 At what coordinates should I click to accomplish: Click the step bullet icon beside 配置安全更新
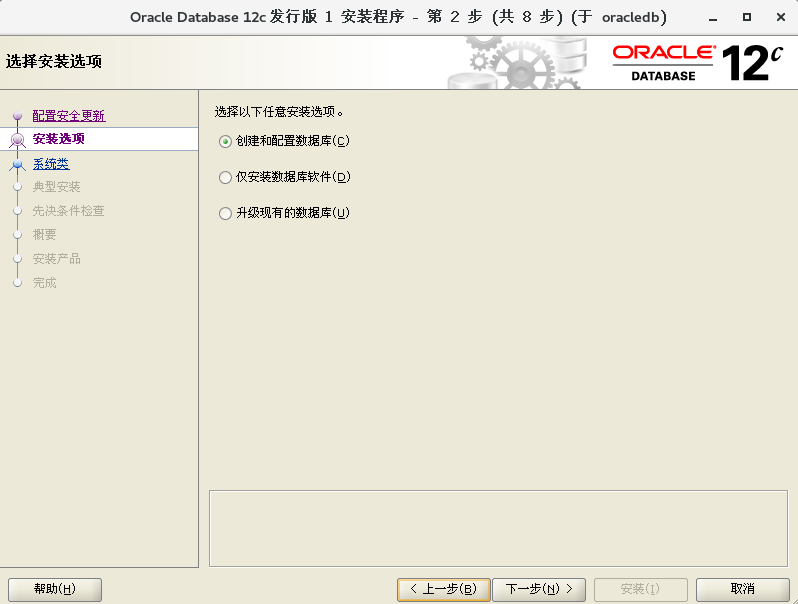(x=17, y=116)
